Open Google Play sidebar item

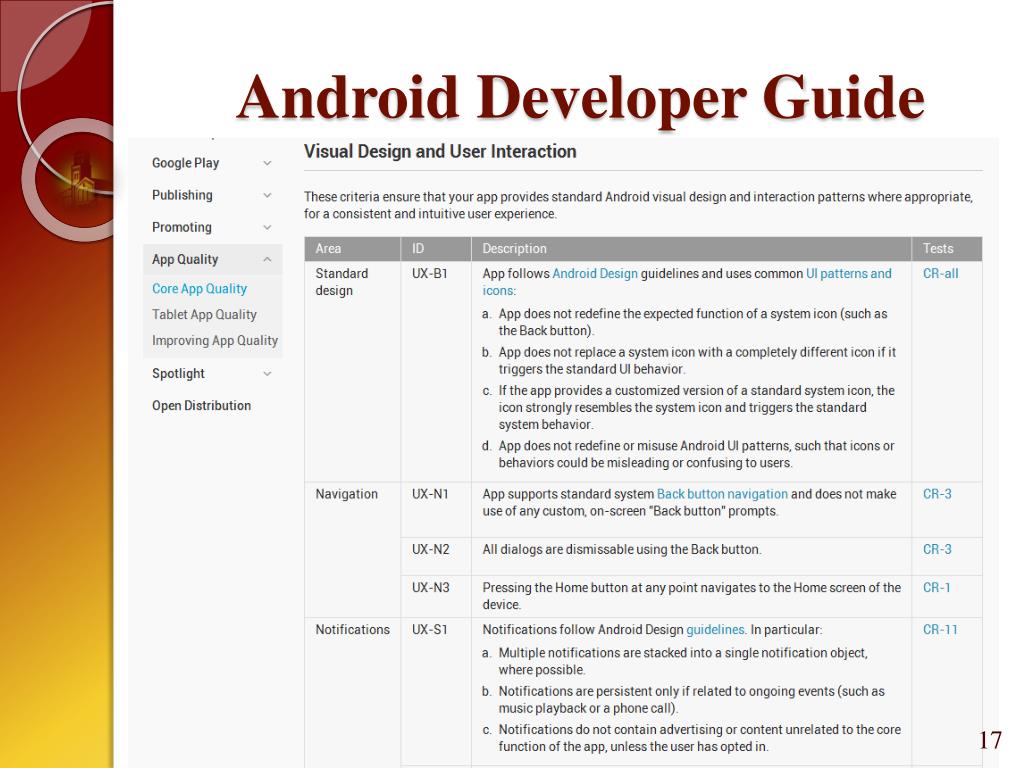185,163
